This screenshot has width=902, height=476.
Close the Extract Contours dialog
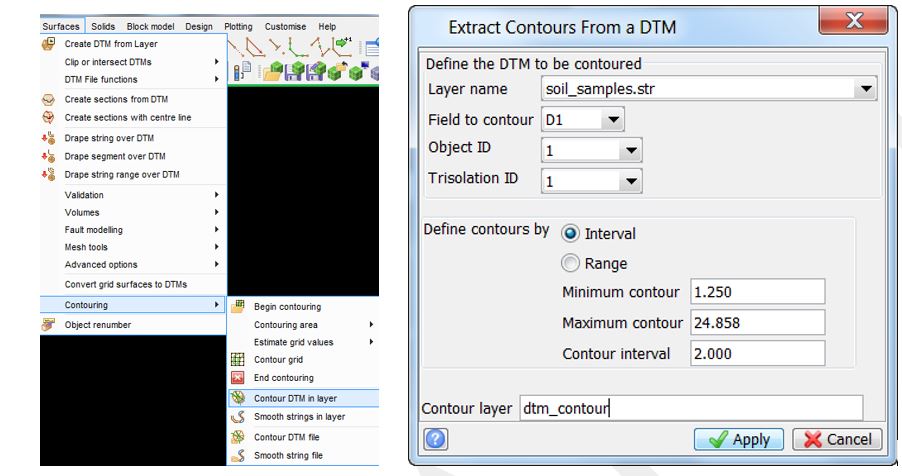854,21
